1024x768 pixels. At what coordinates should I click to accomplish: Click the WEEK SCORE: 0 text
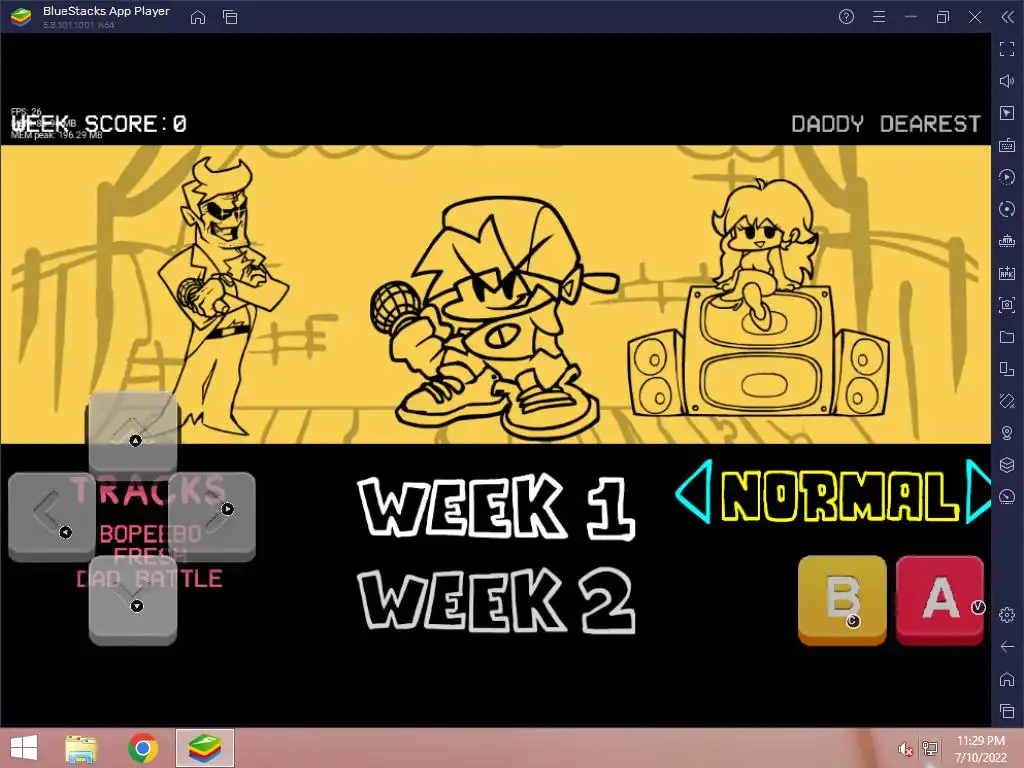[99, 124]
